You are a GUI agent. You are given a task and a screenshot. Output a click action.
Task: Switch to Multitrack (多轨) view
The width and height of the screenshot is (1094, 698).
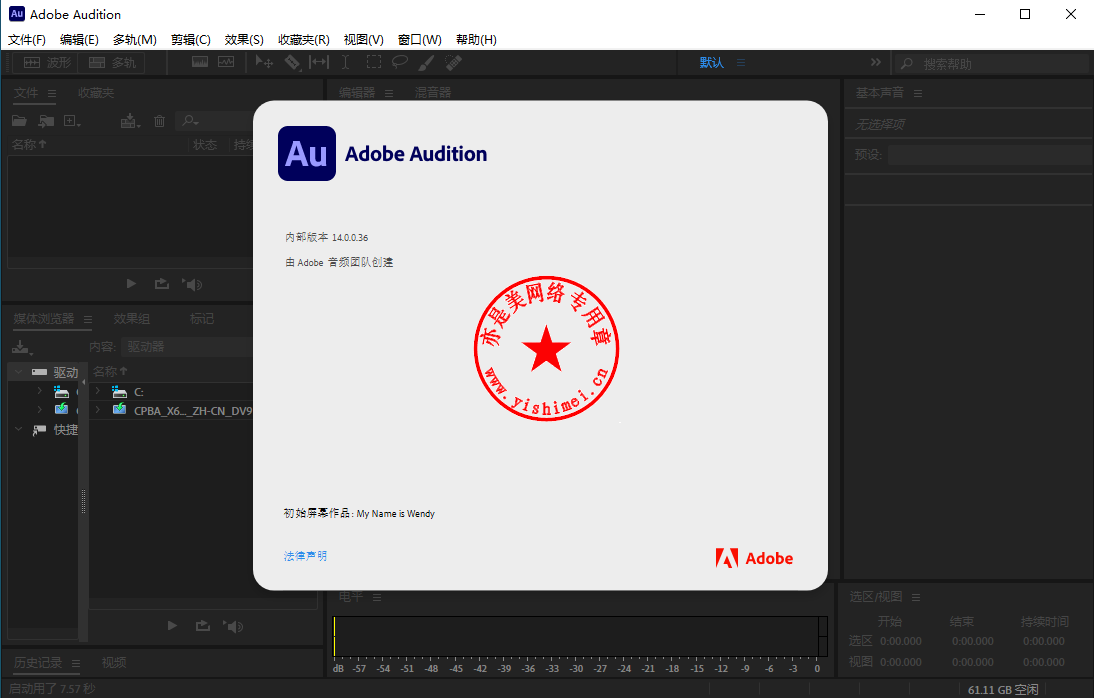click(x=112, y=63)
